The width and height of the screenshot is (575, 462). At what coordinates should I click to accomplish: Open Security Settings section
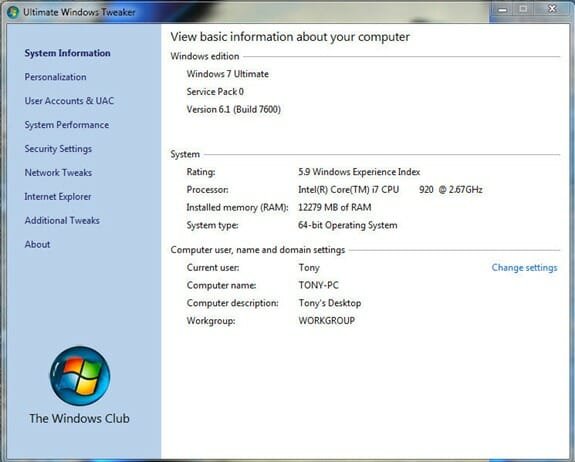(58, 149)
